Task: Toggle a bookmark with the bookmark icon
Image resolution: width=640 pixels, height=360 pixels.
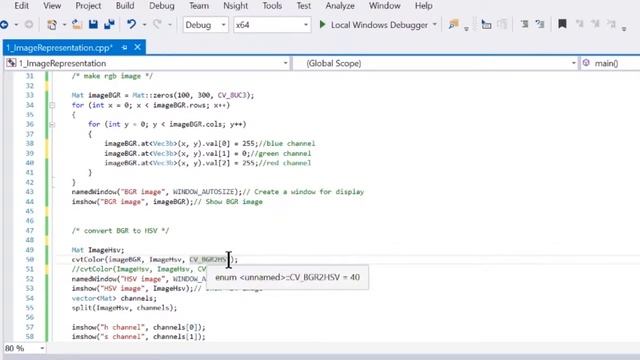Action: (562, 24)
